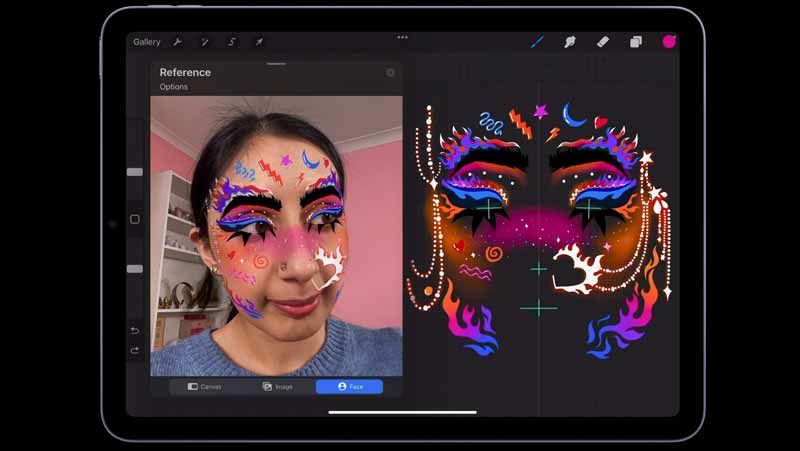Switch Reference to Image tab
This screenshot has height=451, width=800.
click(x=278, y=387)
